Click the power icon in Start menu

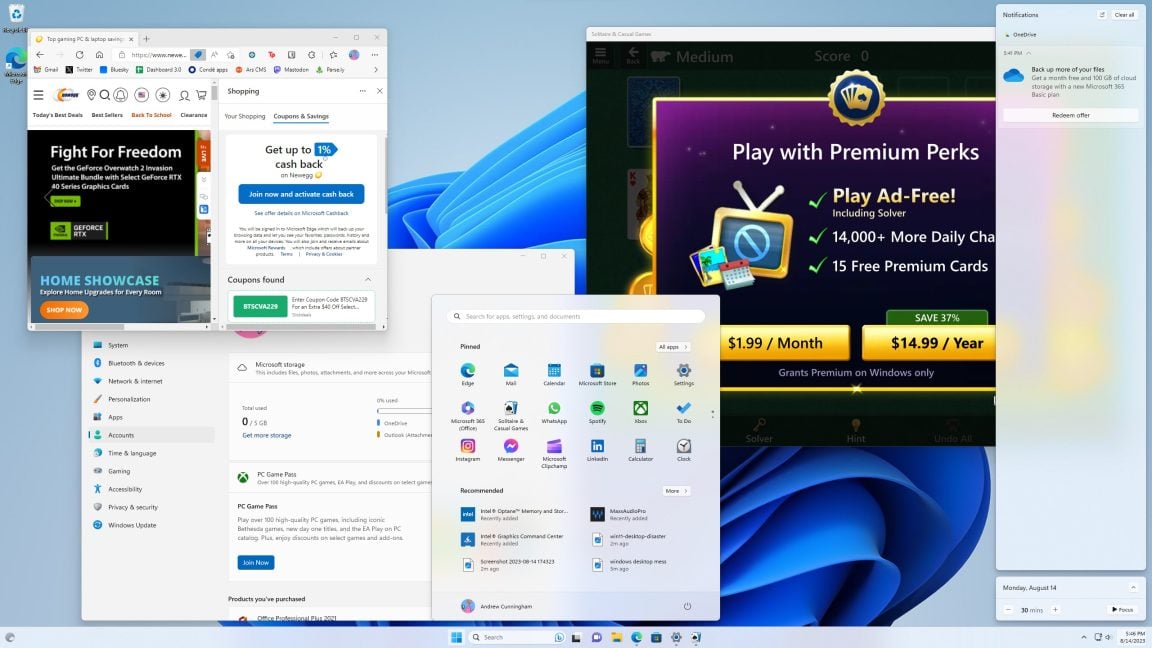(687, 606)
